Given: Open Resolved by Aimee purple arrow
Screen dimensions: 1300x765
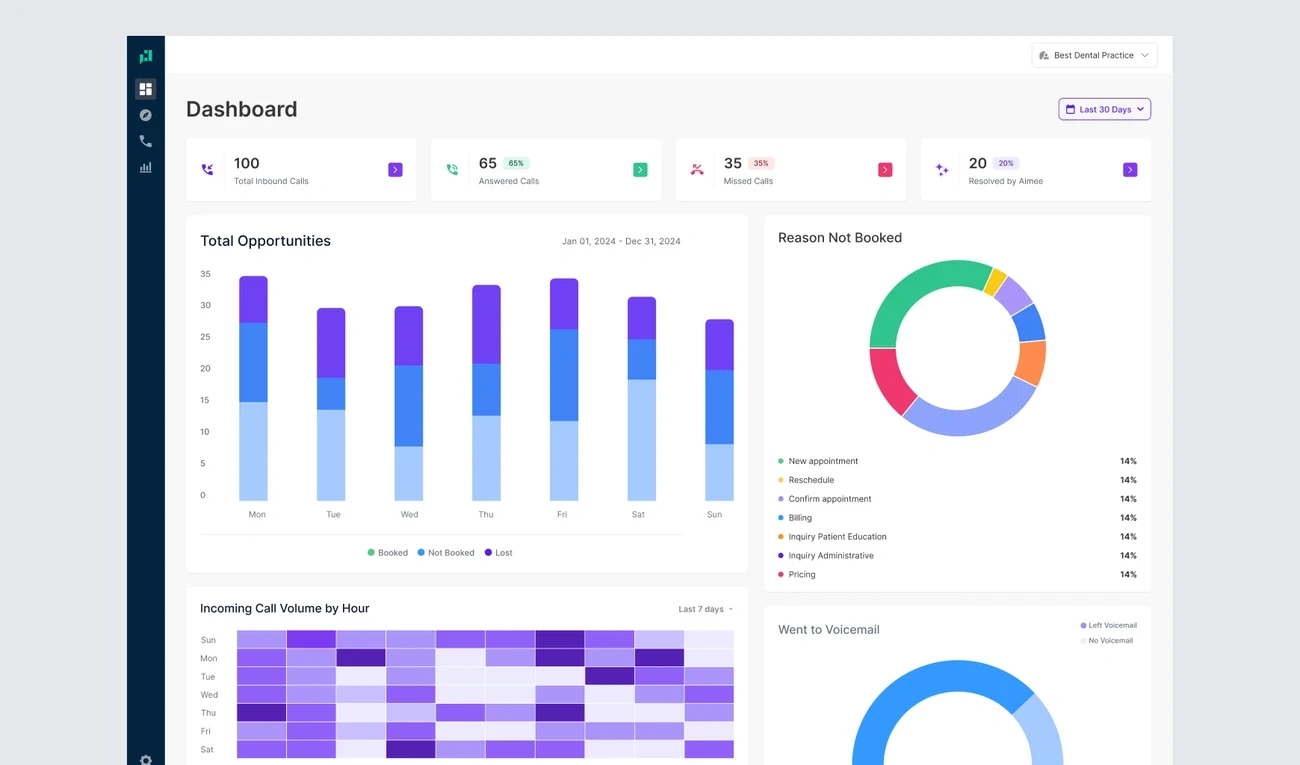Looking at the screenshot, I should (x=1130, y=170).
